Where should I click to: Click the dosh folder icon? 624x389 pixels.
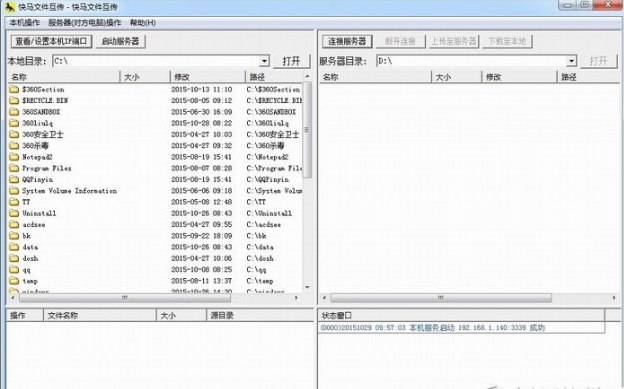14,258
